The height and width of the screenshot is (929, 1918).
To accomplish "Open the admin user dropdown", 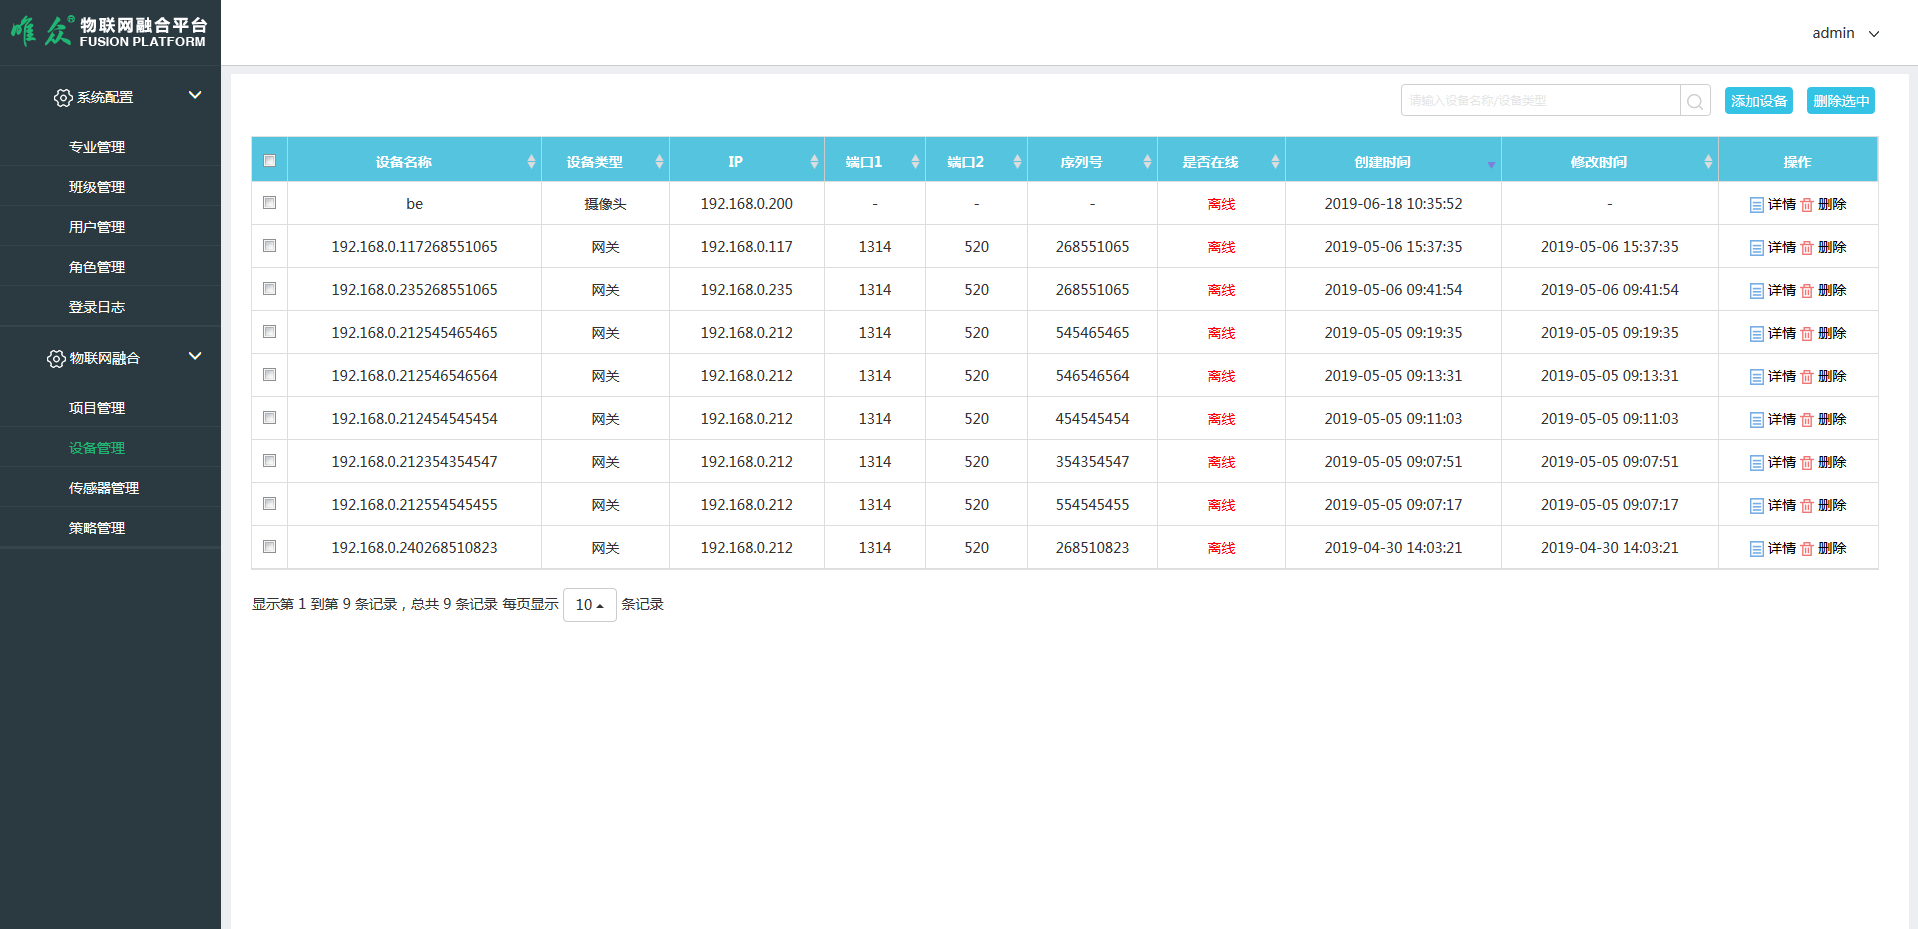I will point(1845,33).
